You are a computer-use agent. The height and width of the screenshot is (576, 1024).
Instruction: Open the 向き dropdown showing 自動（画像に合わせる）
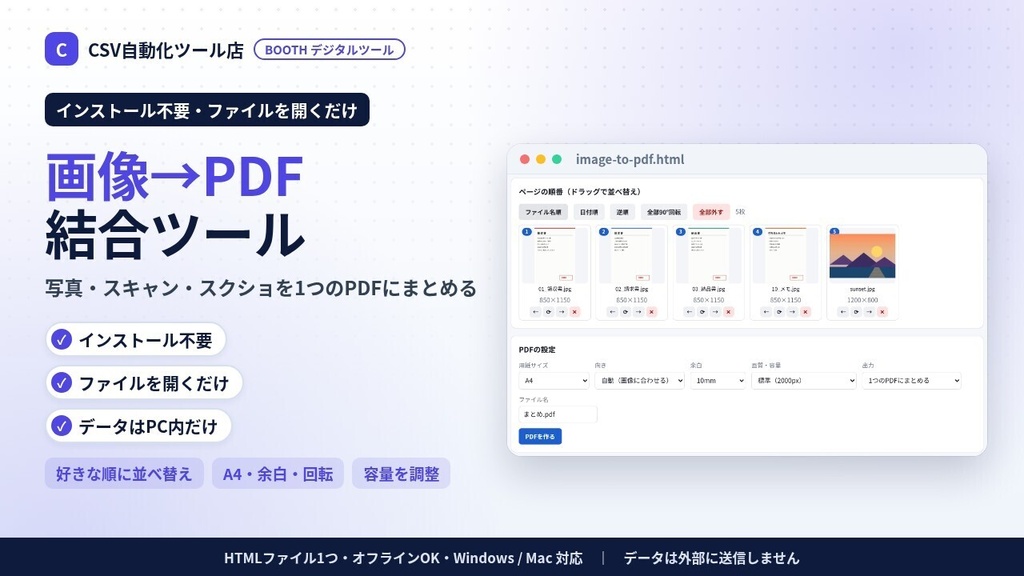639,380
